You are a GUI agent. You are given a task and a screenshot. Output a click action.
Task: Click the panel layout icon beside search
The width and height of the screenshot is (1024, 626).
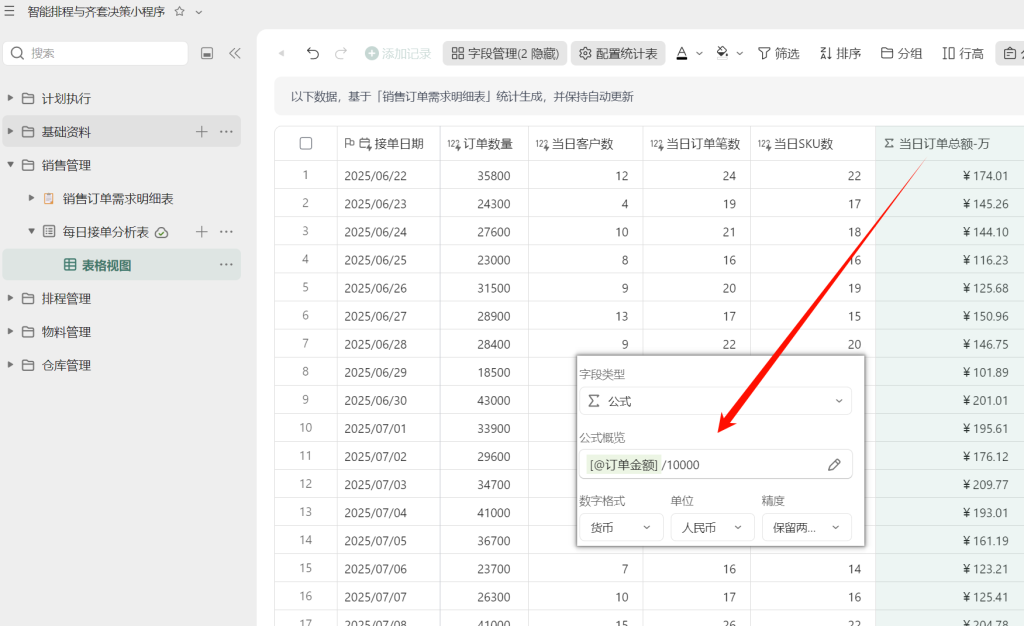pyautogui.click(x=207, y=53)
